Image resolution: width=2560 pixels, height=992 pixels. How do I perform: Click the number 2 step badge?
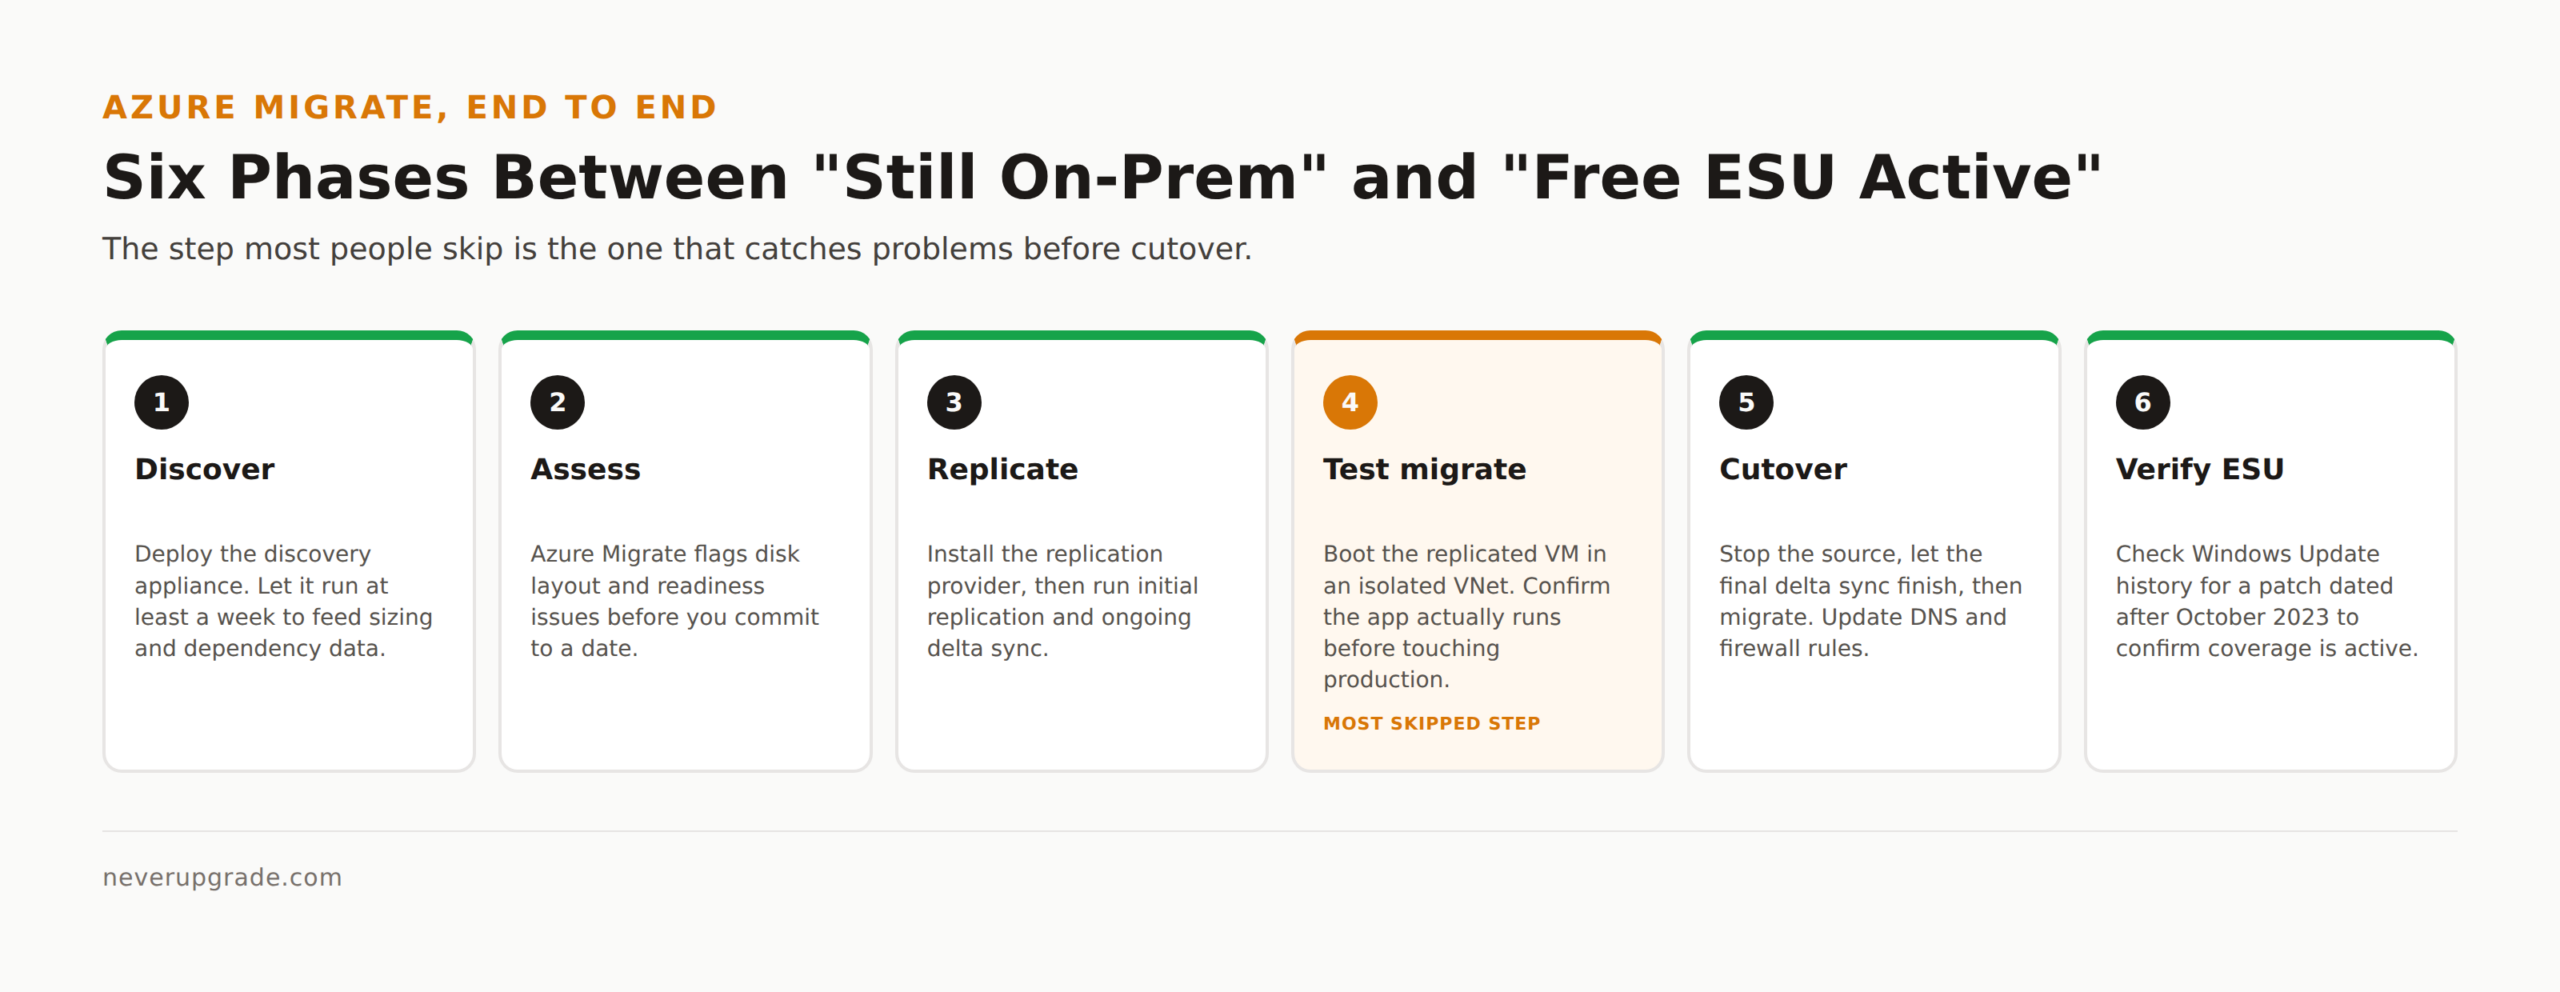[x=557, y=402]
